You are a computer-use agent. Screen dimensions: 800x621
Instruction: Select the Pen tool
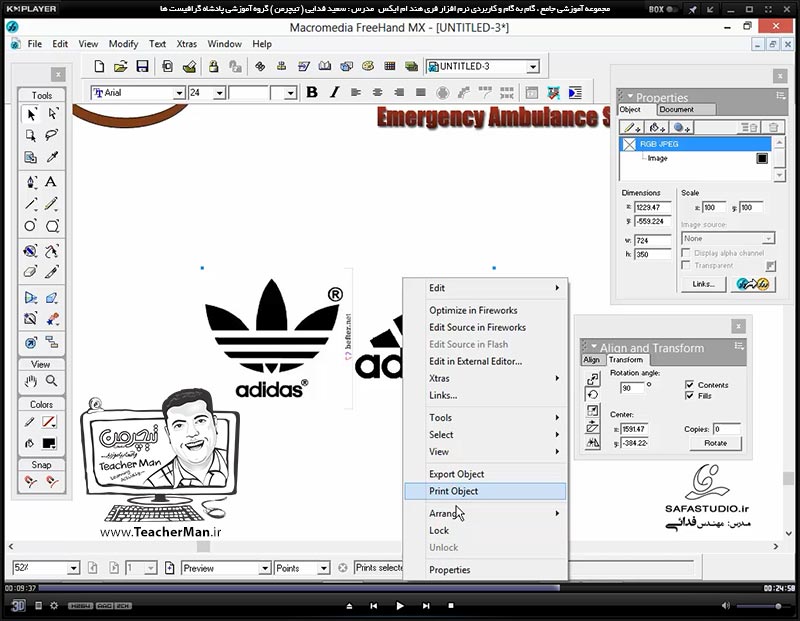pyautogui.click(x=31, y=182)
